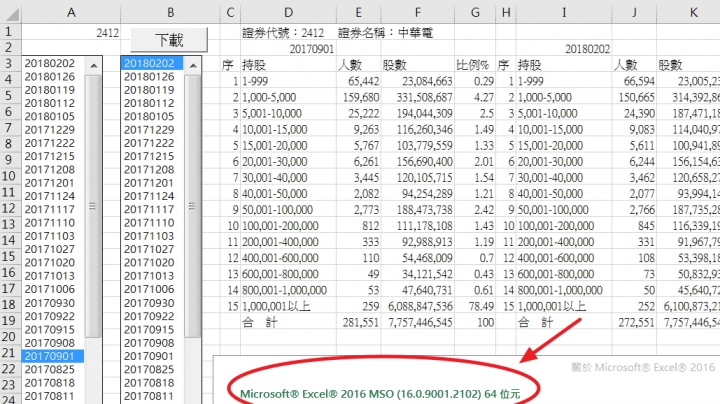Click the 下載 download button

pyautogui.click(x=169, y=40)
